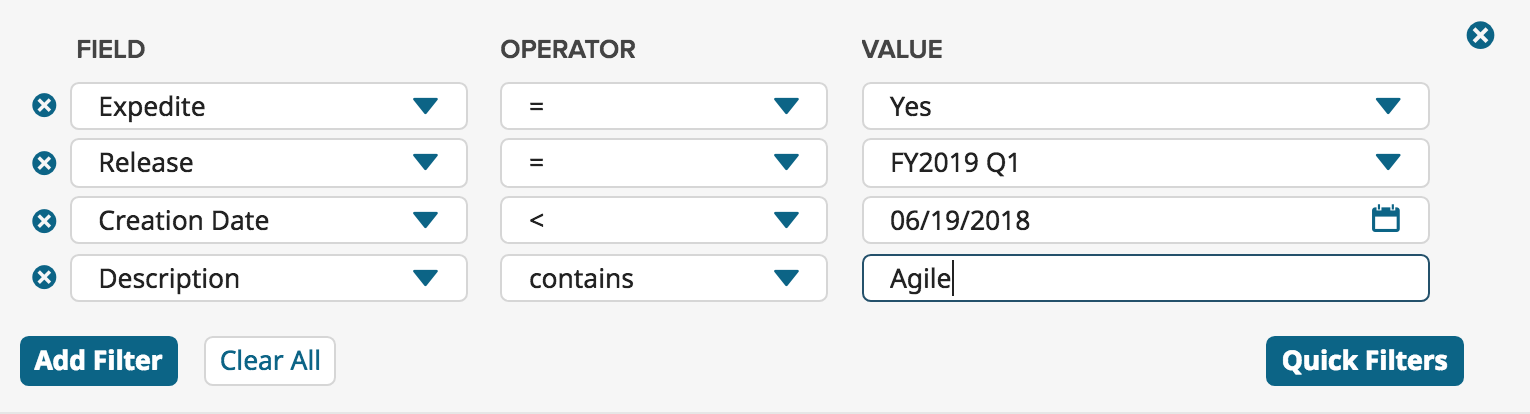Remove the Release filter row
Image resolution: width=1530 pixels, height=414 pixels.
pyautogui.click(x=44, y=163)
